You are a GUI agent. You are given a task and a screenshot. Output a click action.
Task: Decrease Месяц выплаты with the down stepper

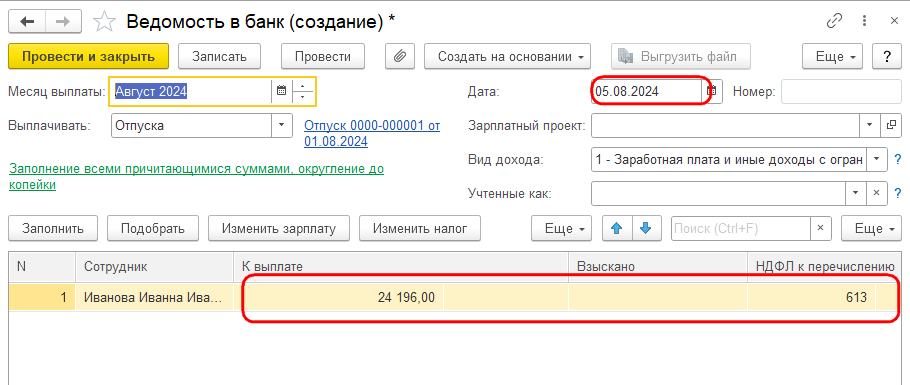[x=302, y=97]
